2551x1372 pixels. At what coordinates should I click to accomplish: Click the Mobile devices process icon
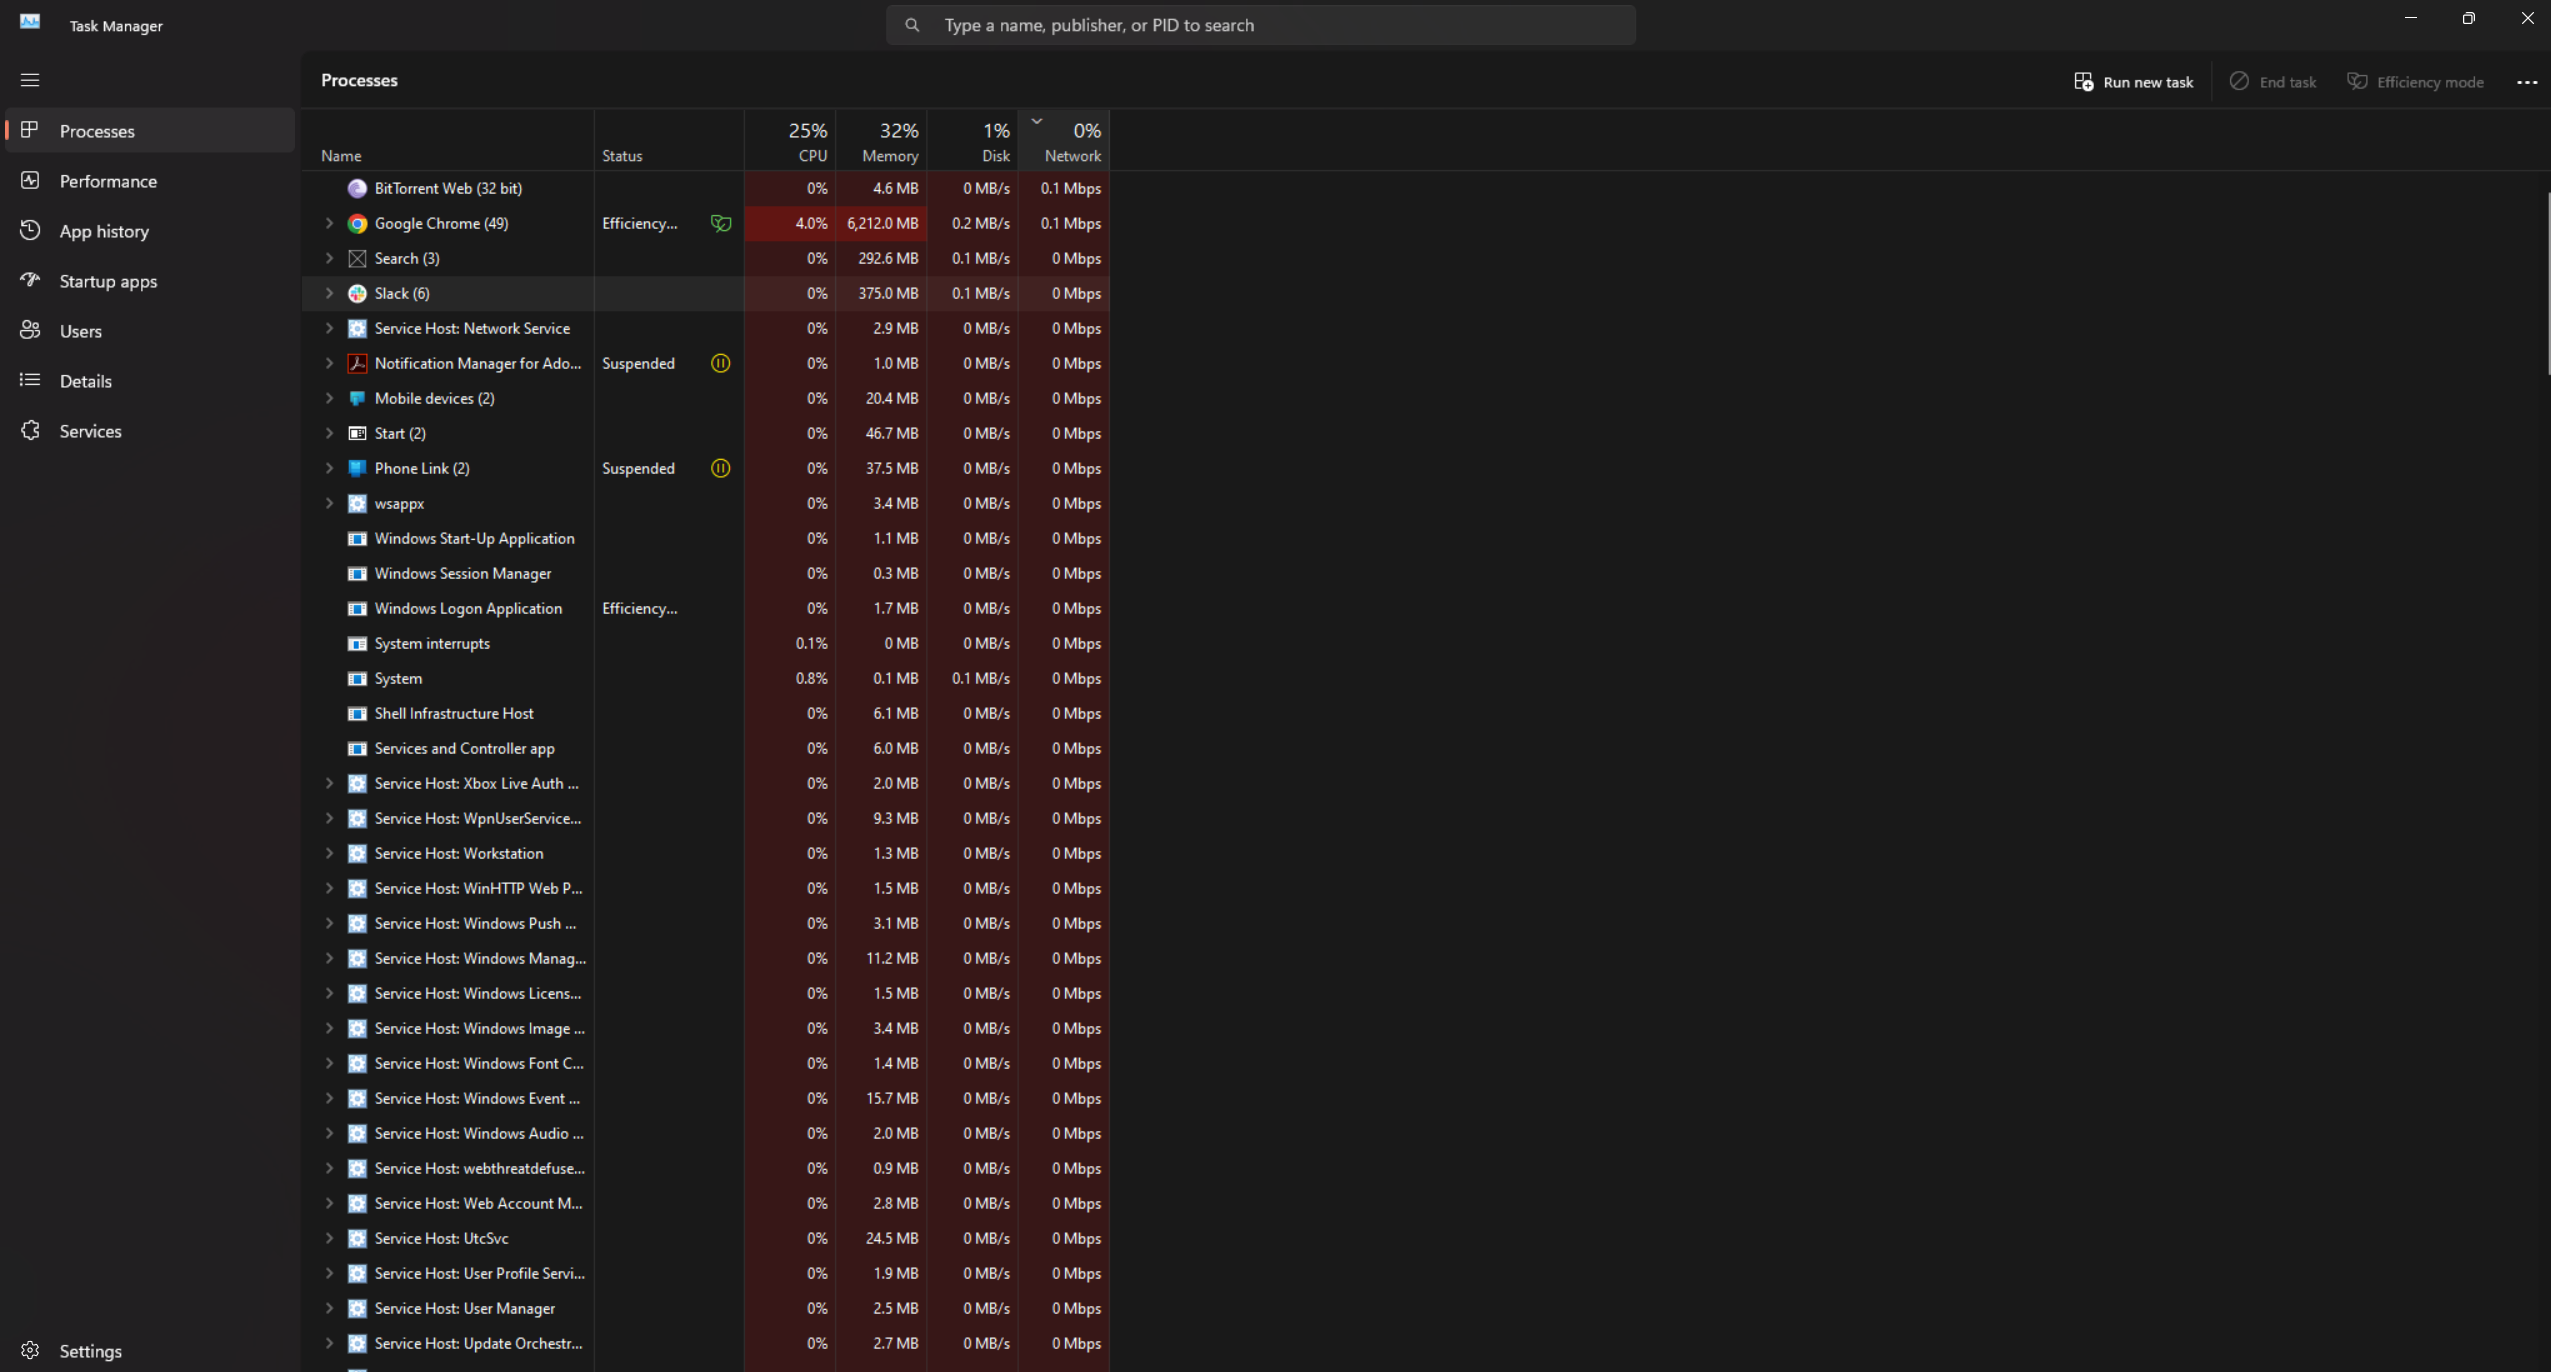point(357,398)
